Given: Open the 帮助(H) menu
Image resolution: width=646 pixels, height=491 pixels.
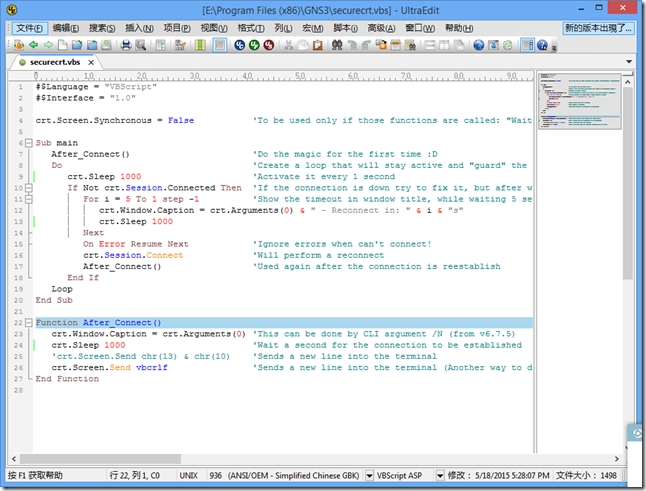Looking at the screenshot, I should 459,28.
